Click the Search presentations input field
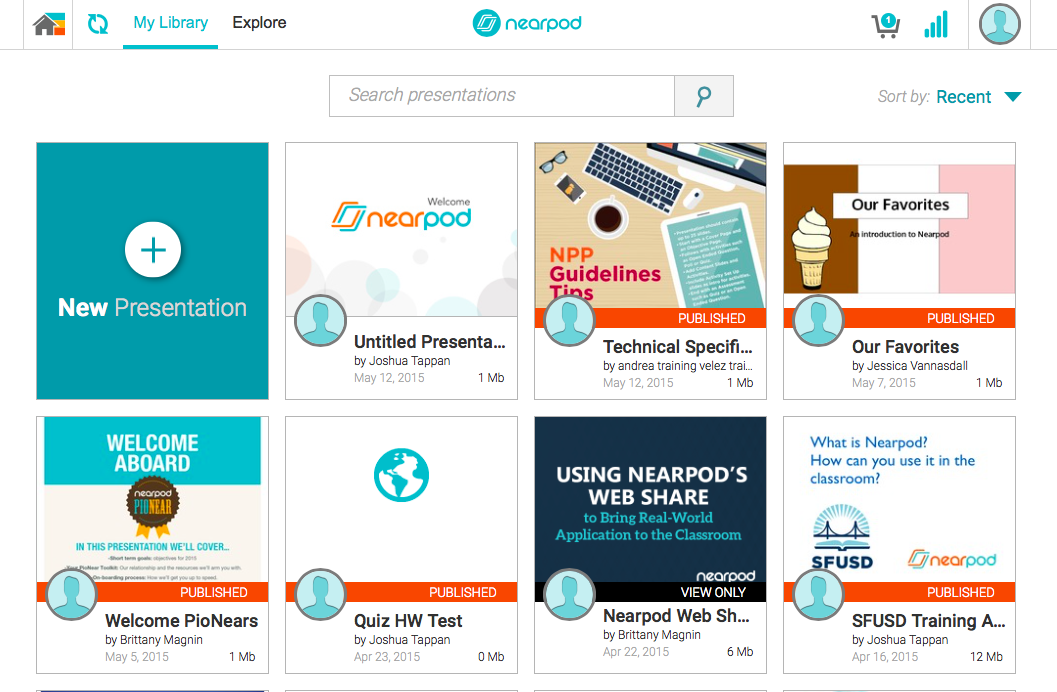The image size is (1057, 692). (502, 96)
